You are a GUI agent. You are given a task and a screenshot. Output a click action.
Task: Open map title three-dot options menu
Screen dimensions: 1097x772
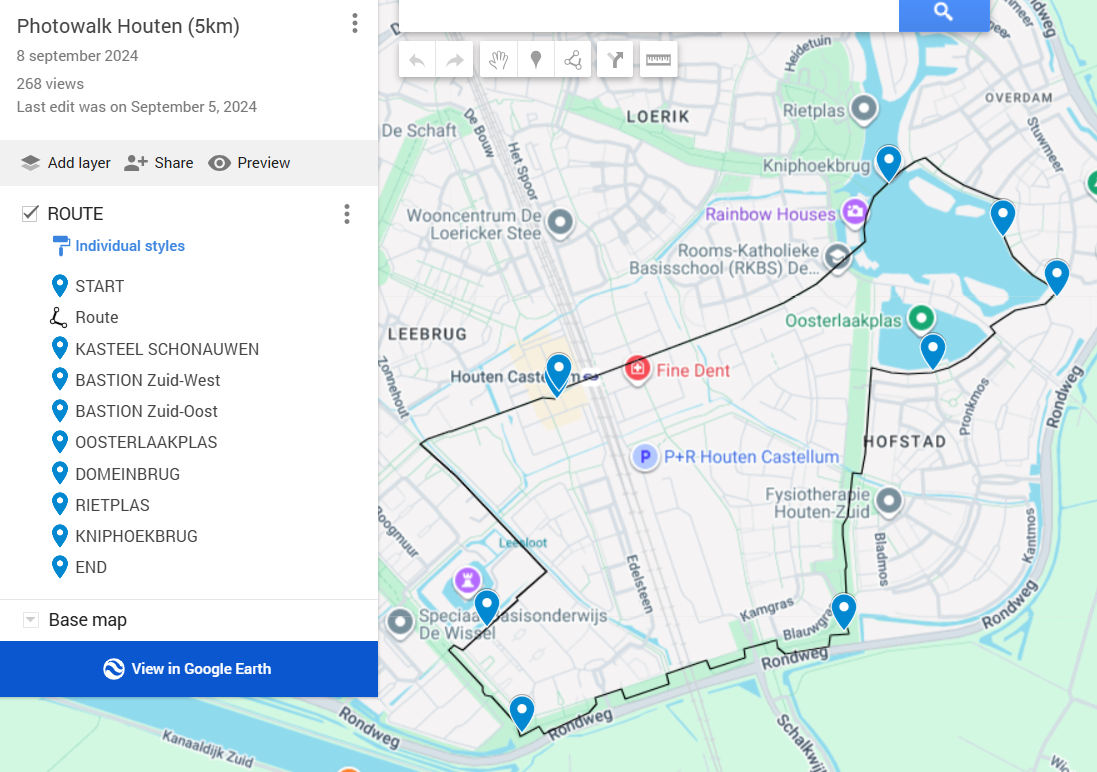pos(355,23)
